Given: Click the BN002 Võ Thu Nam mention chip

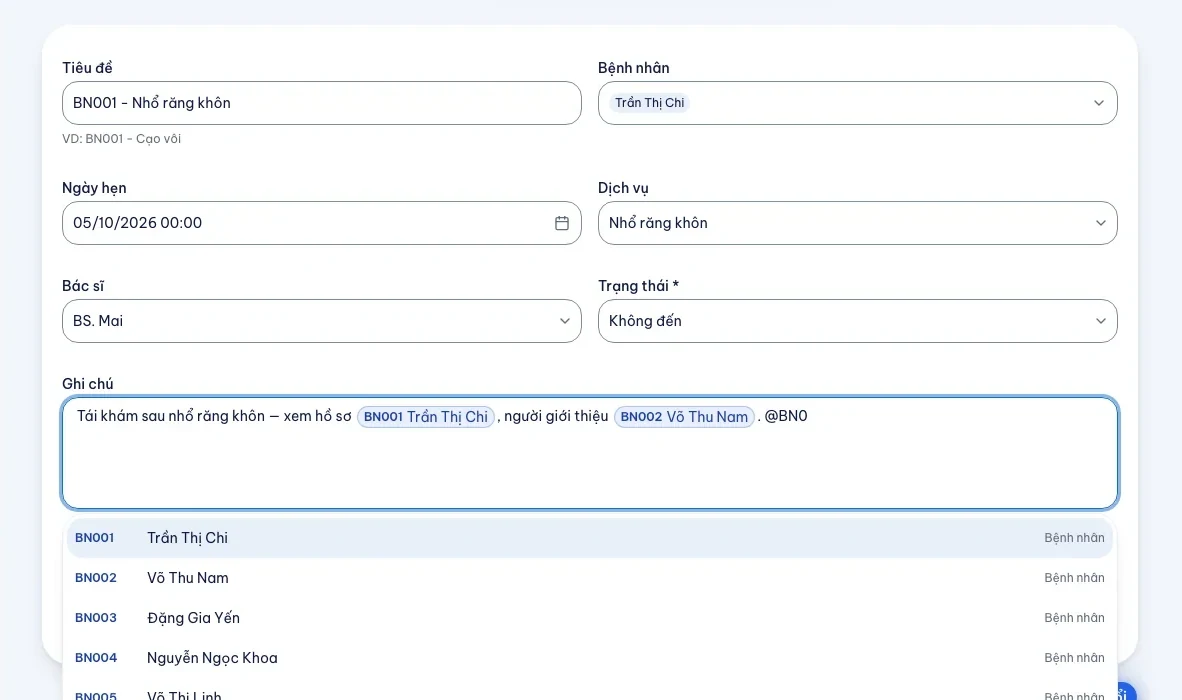Looking at the screenshot, I should click(x=684, y=417).
